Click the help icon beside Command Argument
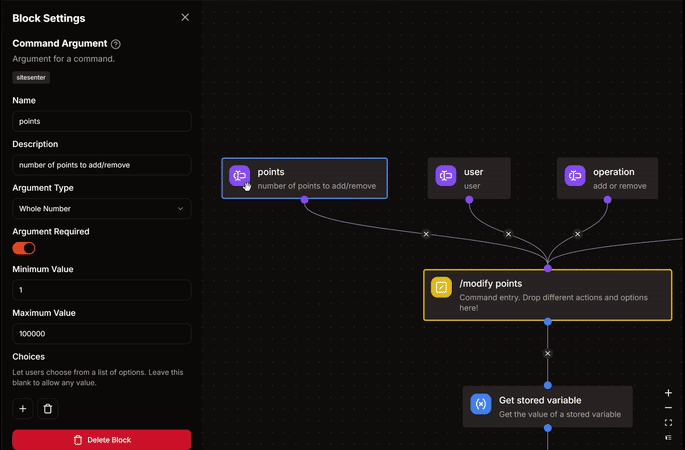This screenshot has width=685, height=450. click(x=116, y=44)
